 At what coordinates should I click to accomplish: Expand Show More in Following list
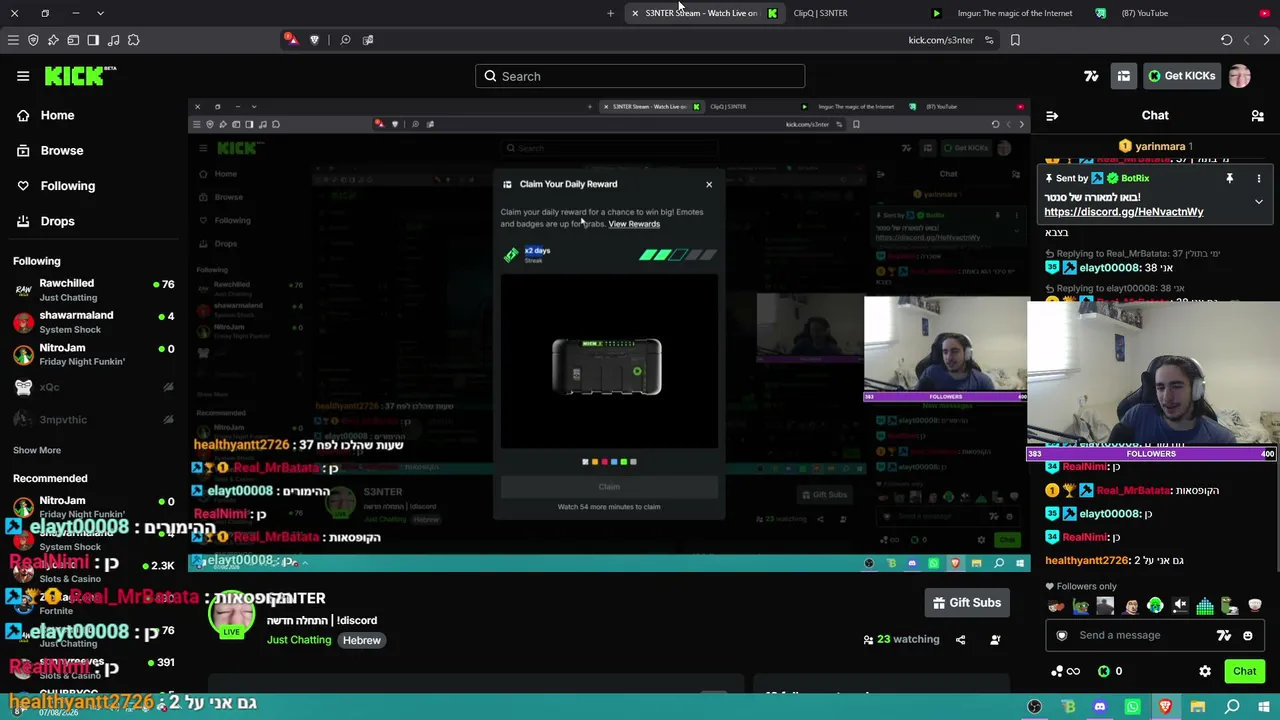[37, 451]
